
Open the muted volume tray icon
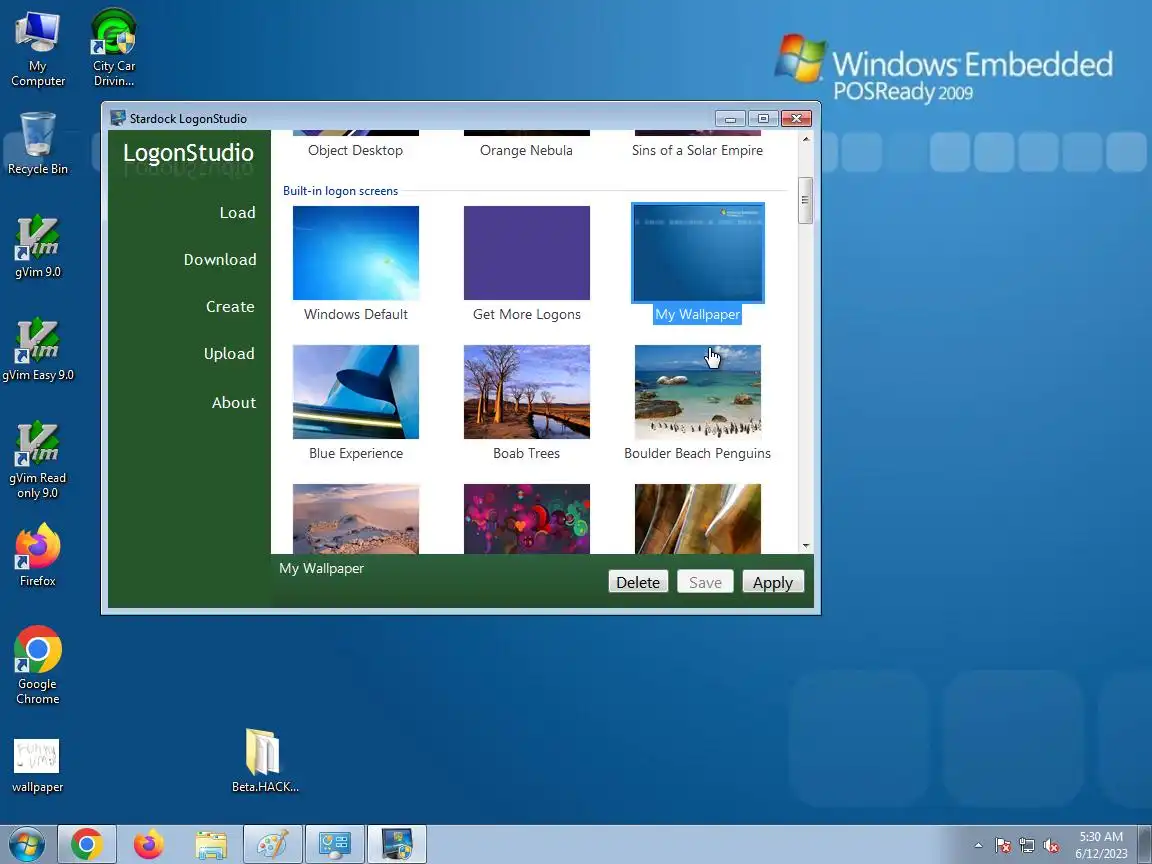point(1051,846)
